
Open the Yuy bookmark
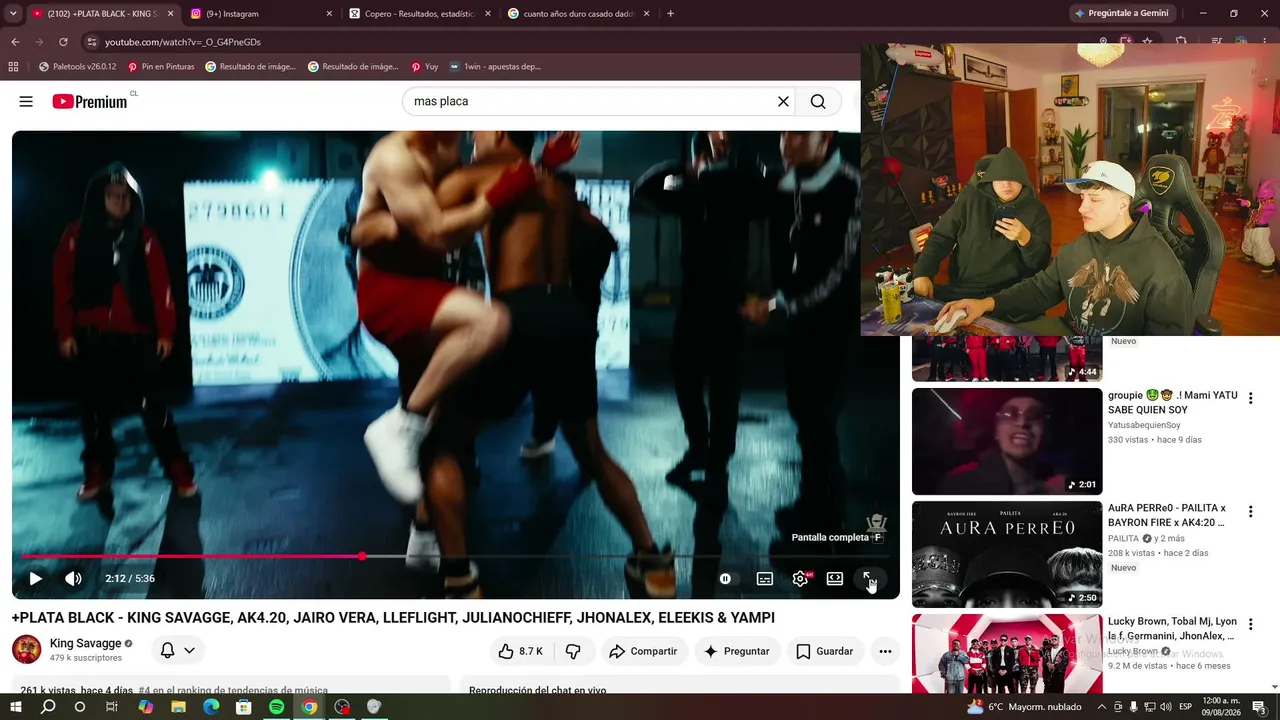coord(425,67)
